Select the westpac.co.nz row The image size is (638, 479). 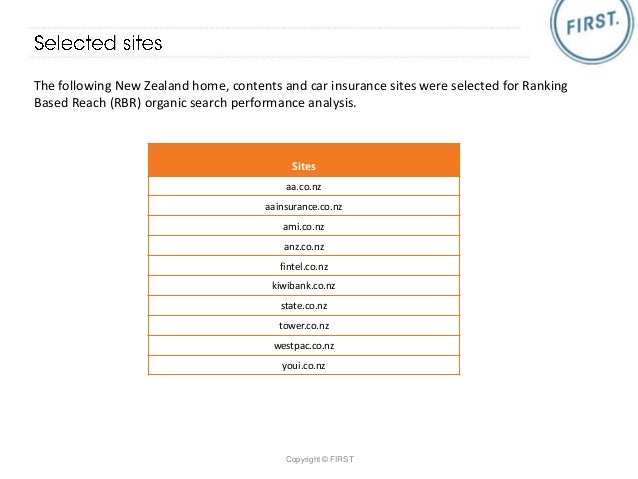click(304, 346)
